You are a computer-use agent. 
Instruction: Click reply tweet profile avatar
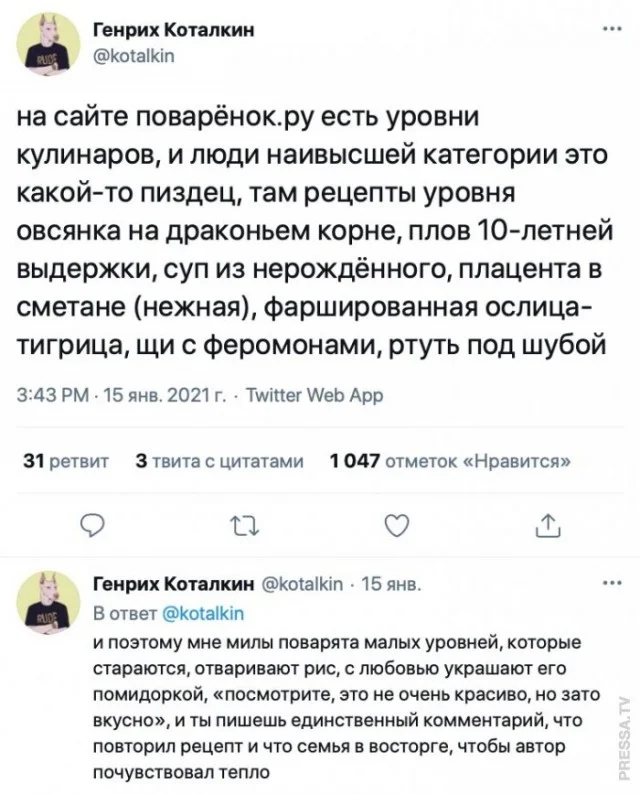pos(51,600)
